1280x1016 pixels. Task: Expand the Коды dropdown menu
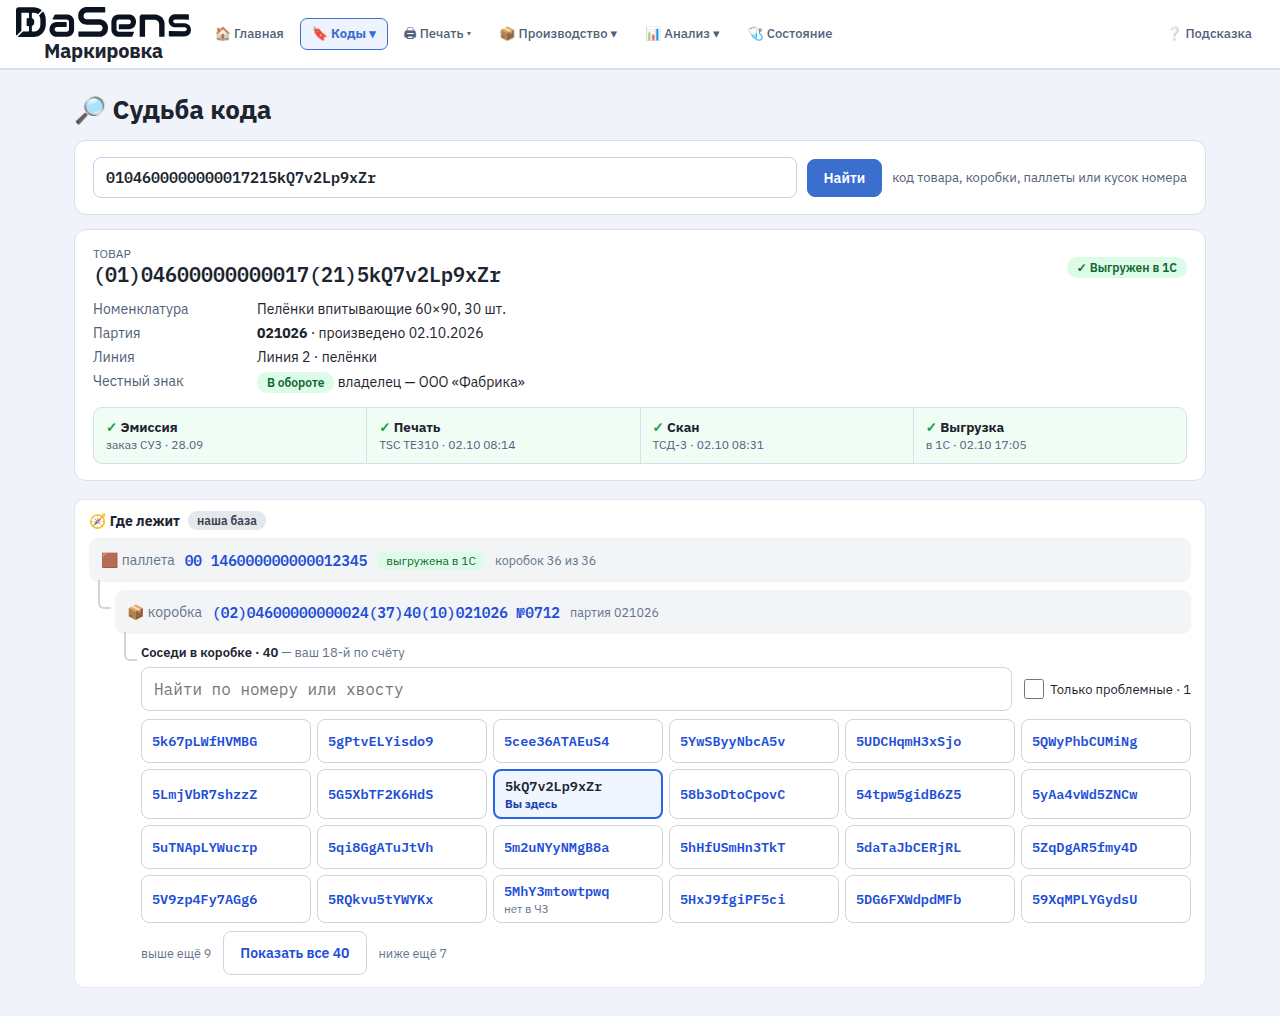point(344,34)
